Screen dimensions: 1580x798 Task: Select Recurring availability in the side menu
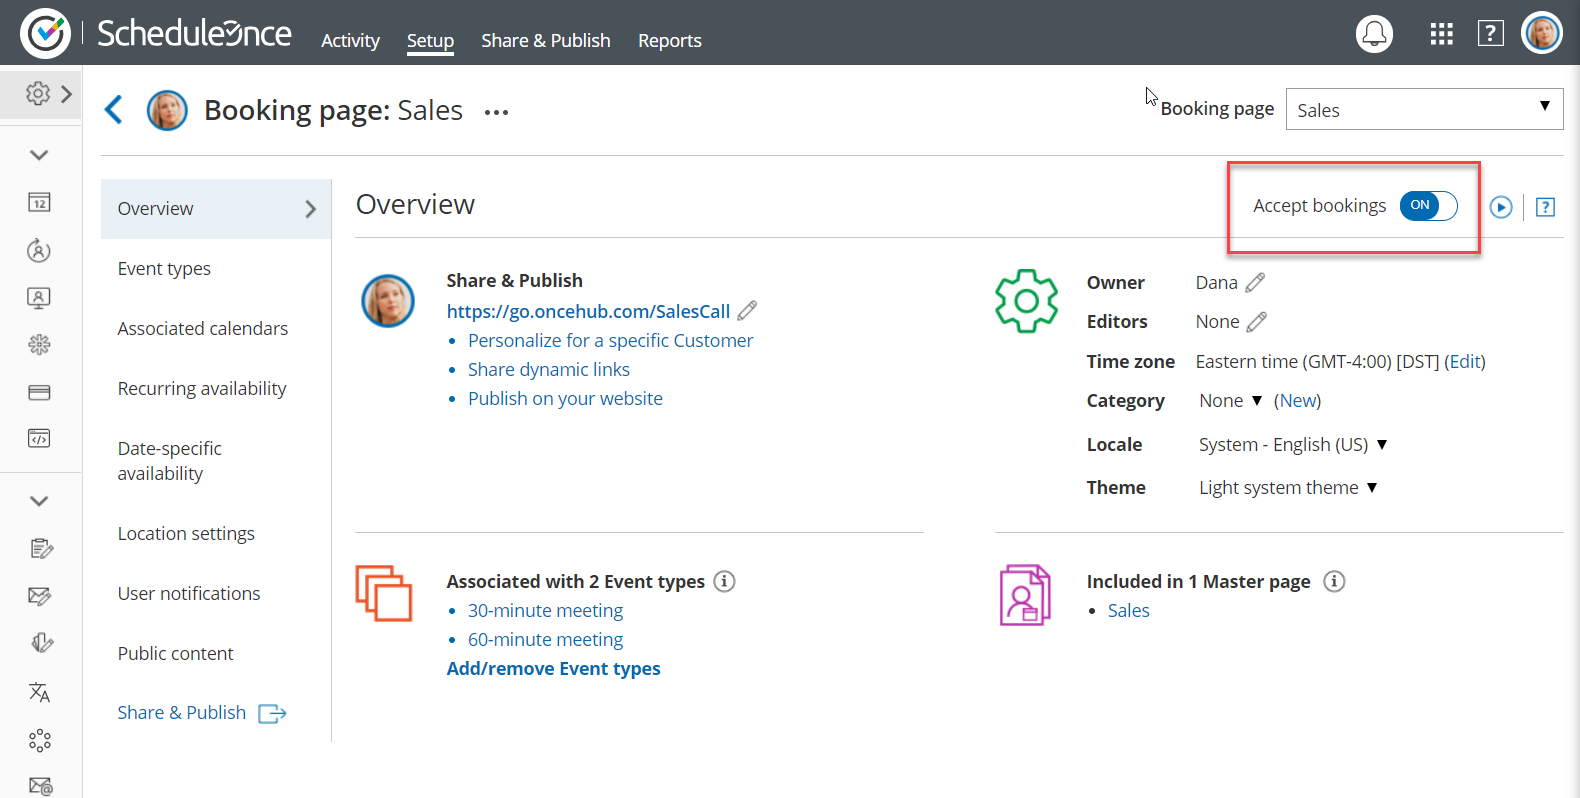(x=202, y=388)
